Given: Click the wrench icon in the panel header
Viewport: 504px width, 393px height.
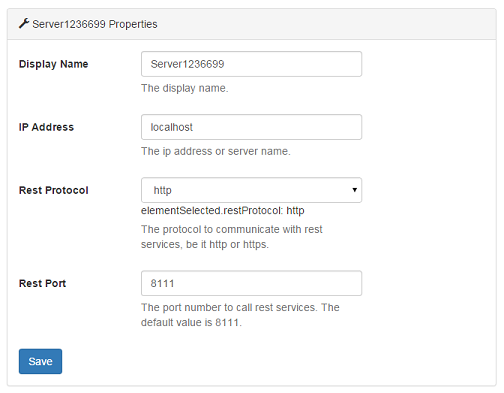Looking at the screenshot, I should 24,24.
